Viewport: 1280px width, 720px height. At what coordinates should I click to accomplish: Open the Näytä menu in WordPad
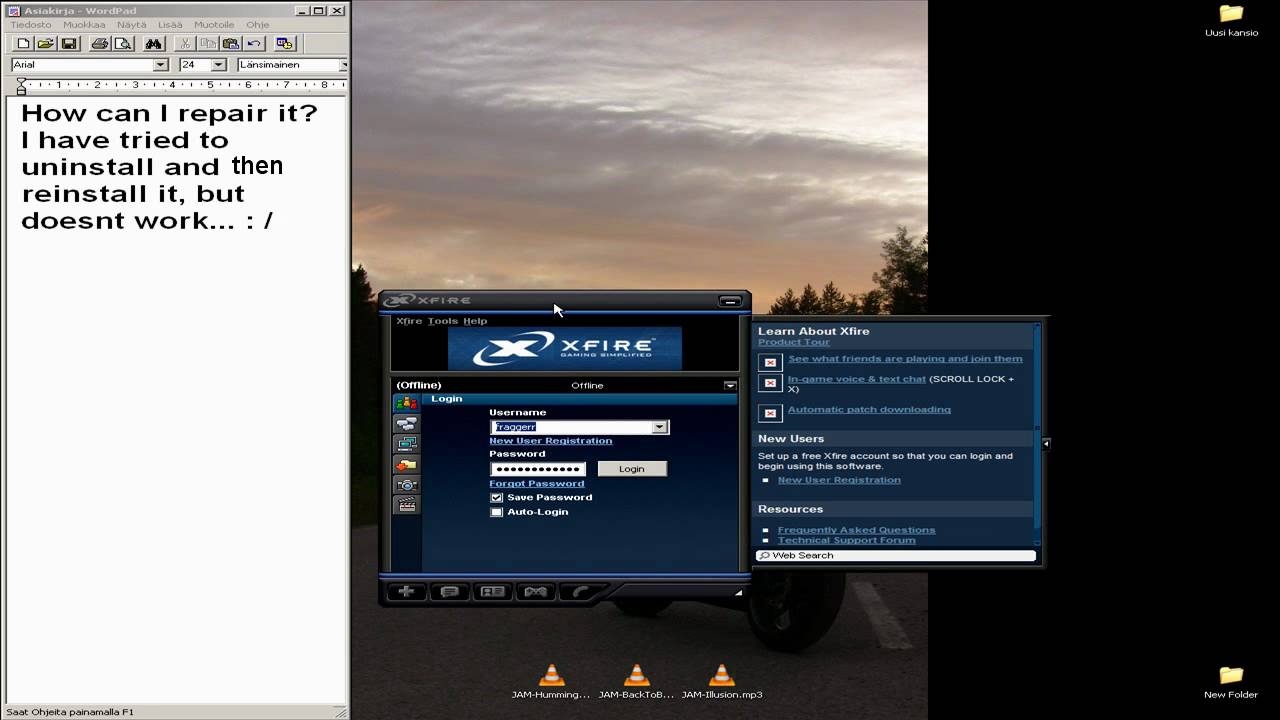132,25
